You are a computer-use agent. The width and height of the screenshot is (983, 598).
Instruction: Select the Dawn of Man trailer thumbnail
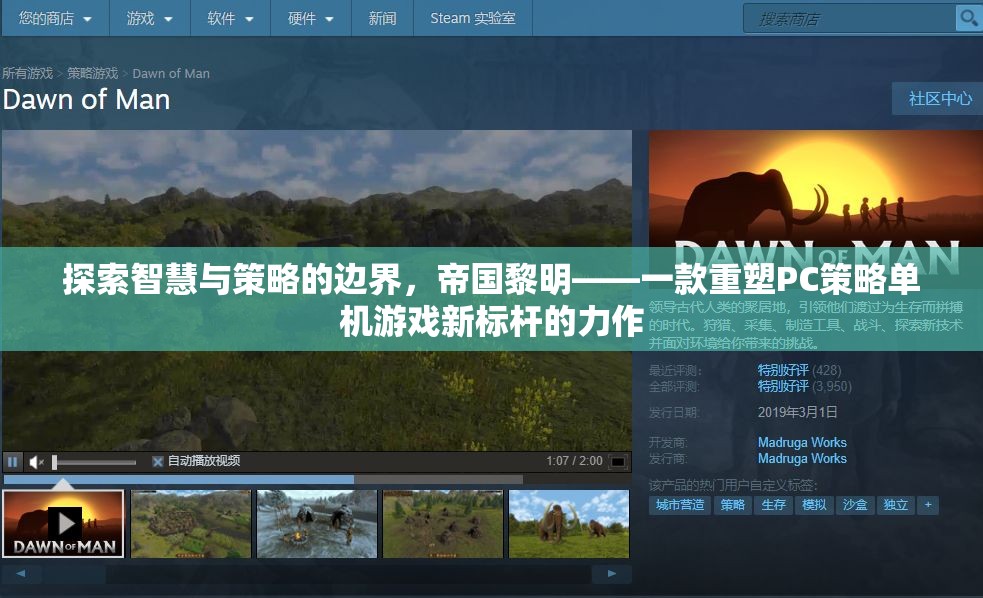[x=63, y=524]
